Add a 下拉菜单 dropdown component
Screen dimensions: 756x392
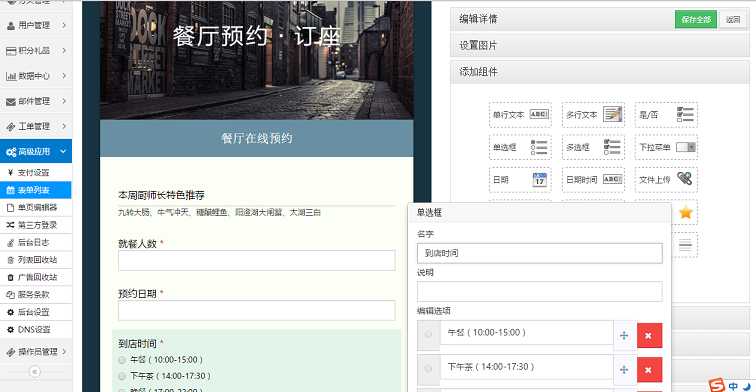[666, 147]
